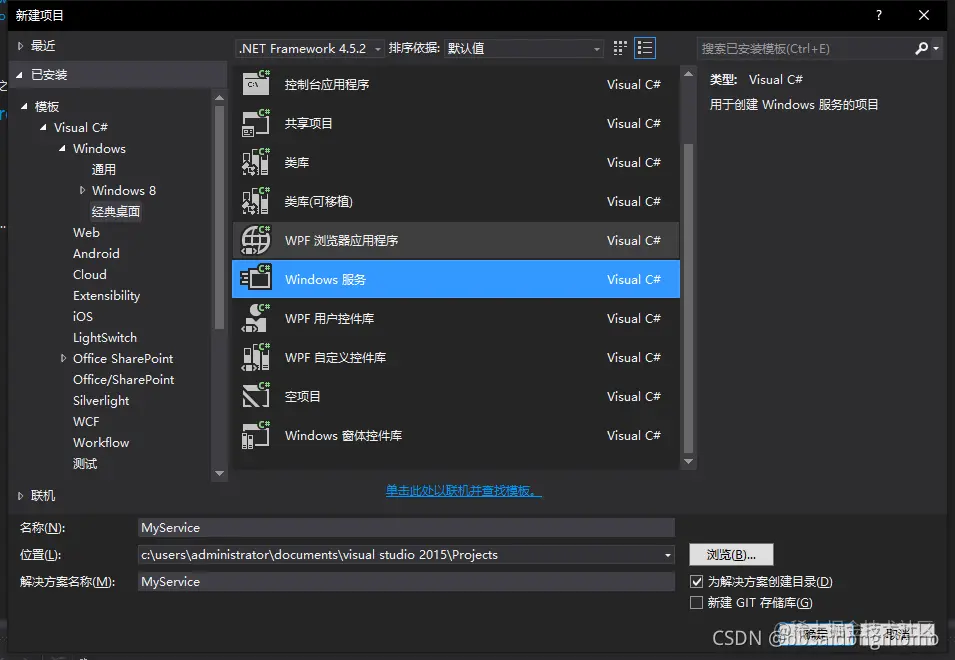Select the Silverlight category
This screenshot has height=660, width=955.
(x=101, y=401)
